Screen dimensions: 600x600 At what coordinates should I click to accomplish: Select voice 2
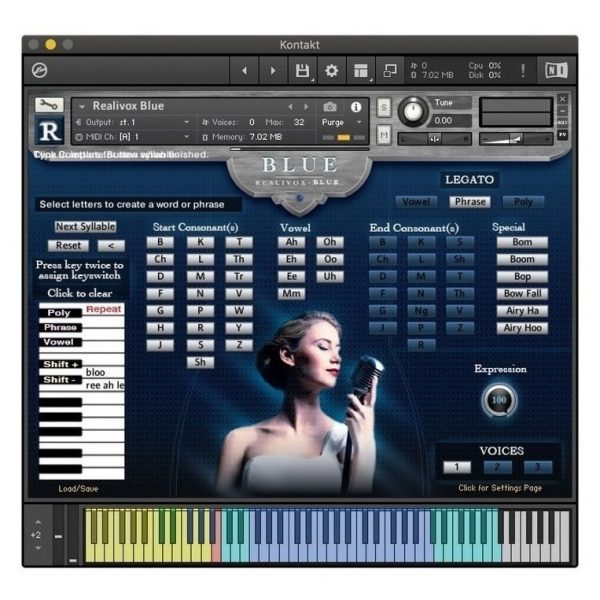coord(497,467)
